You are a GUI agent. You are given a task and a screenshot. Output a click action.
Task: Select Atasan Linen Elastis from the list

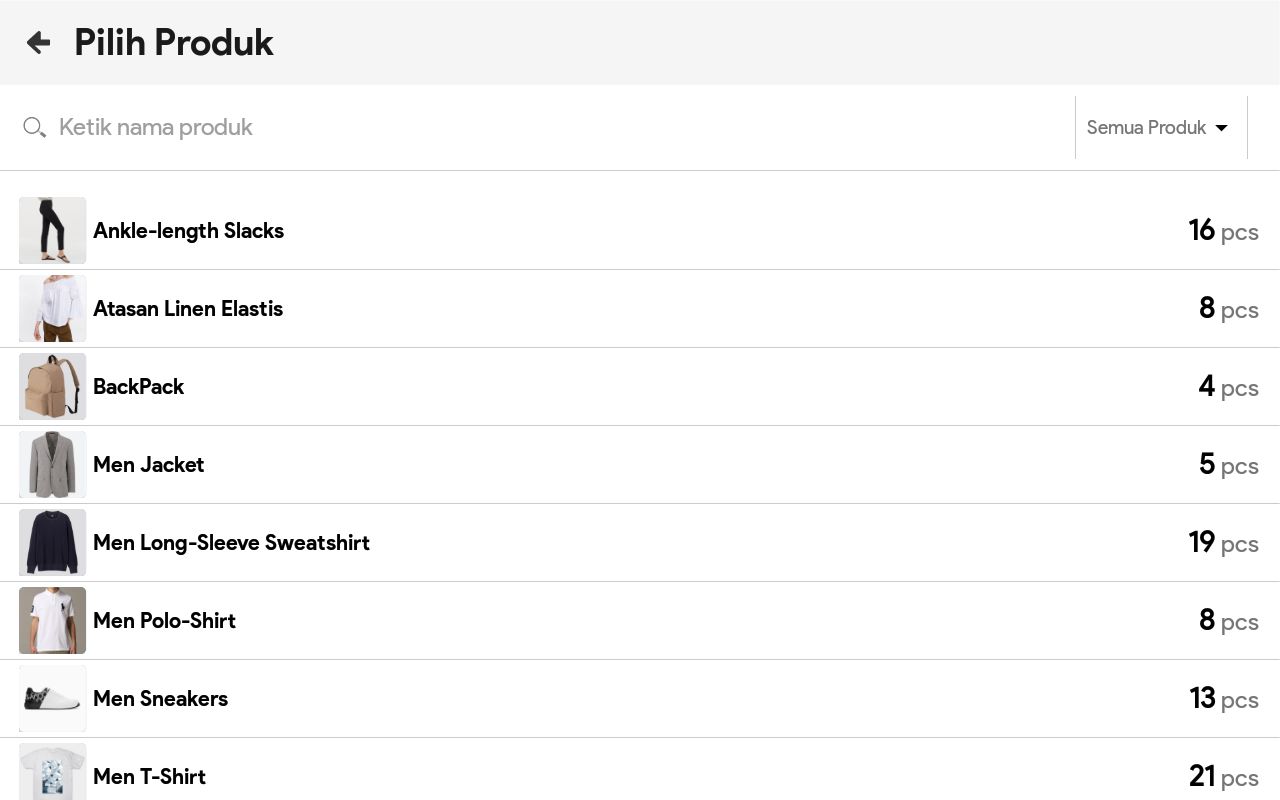click(188, 309)
